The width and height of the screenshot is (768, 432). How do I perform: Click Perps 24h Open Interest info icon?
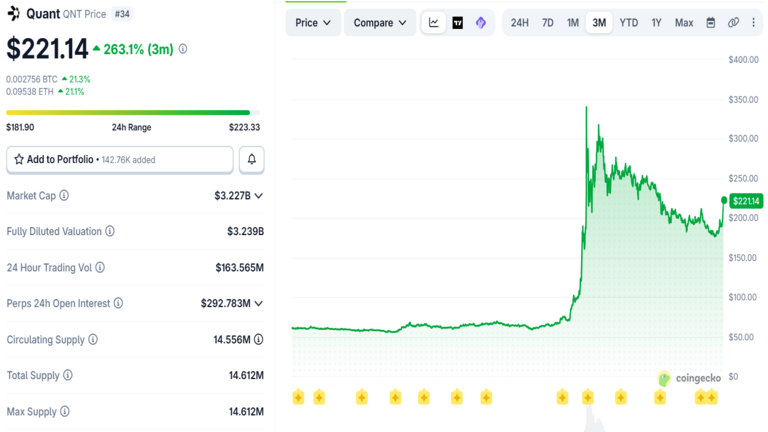(118, 303)
